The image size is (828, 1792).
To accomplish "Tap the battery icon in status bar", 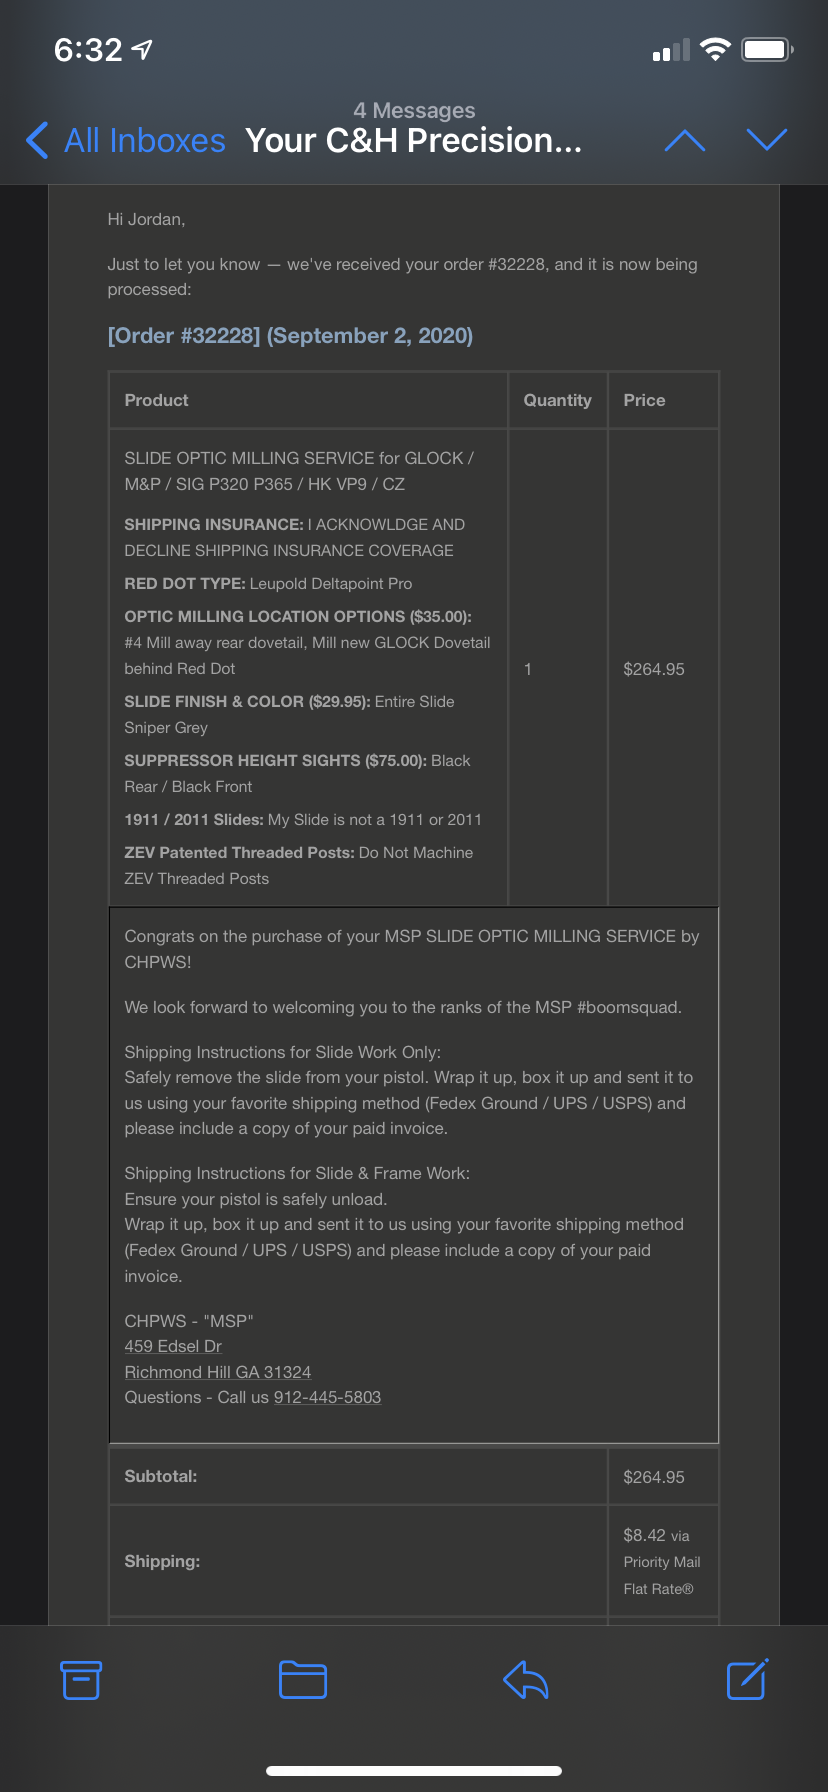I will (767, 49).
